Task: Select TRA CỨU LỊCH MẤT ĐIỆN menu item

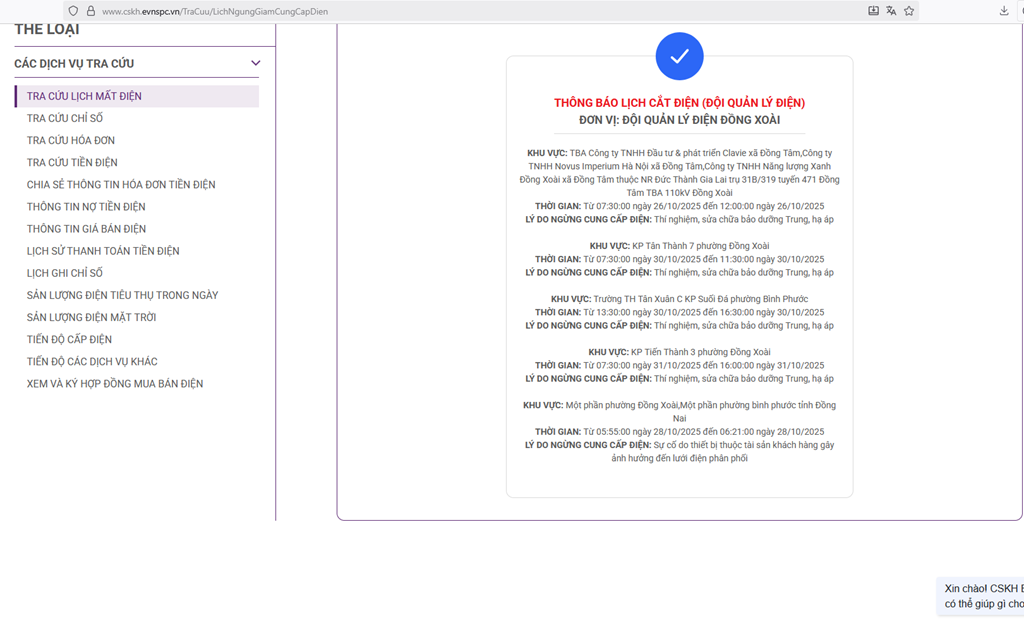Action: [x=84, y=96]
